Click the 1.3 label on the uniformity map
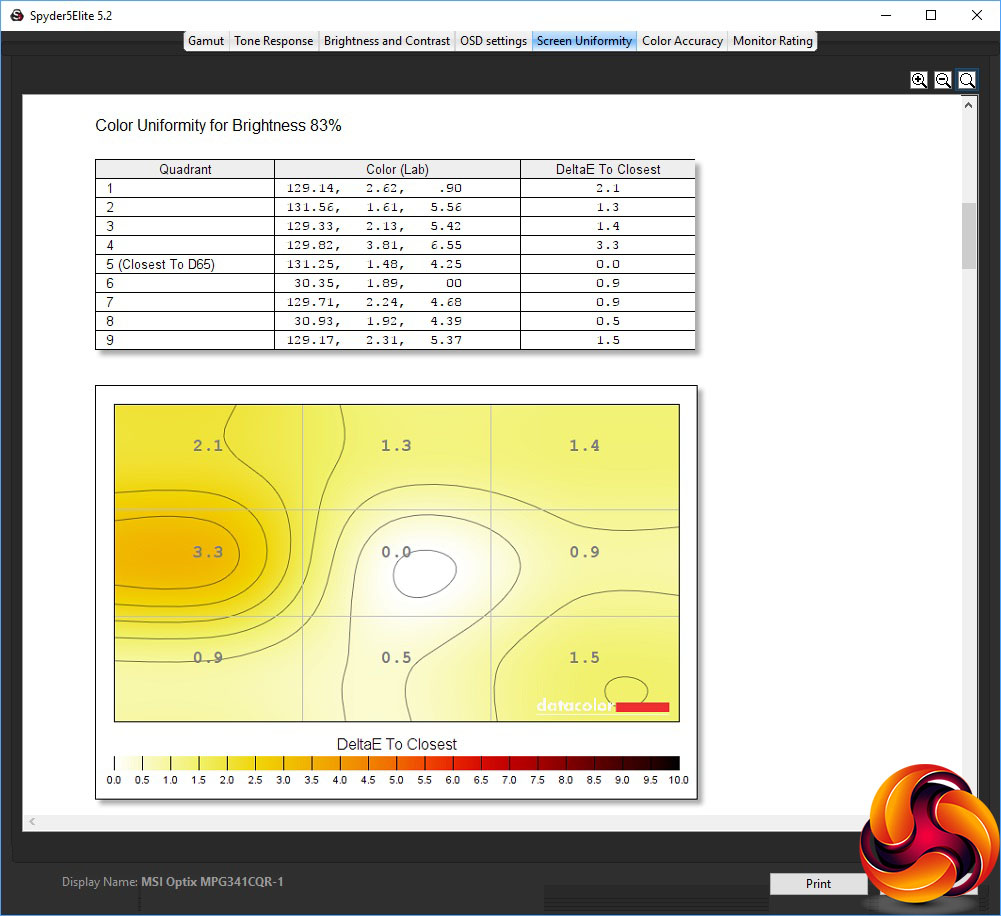The height and width of the screenshot is (916, 1001). [396, 446]
